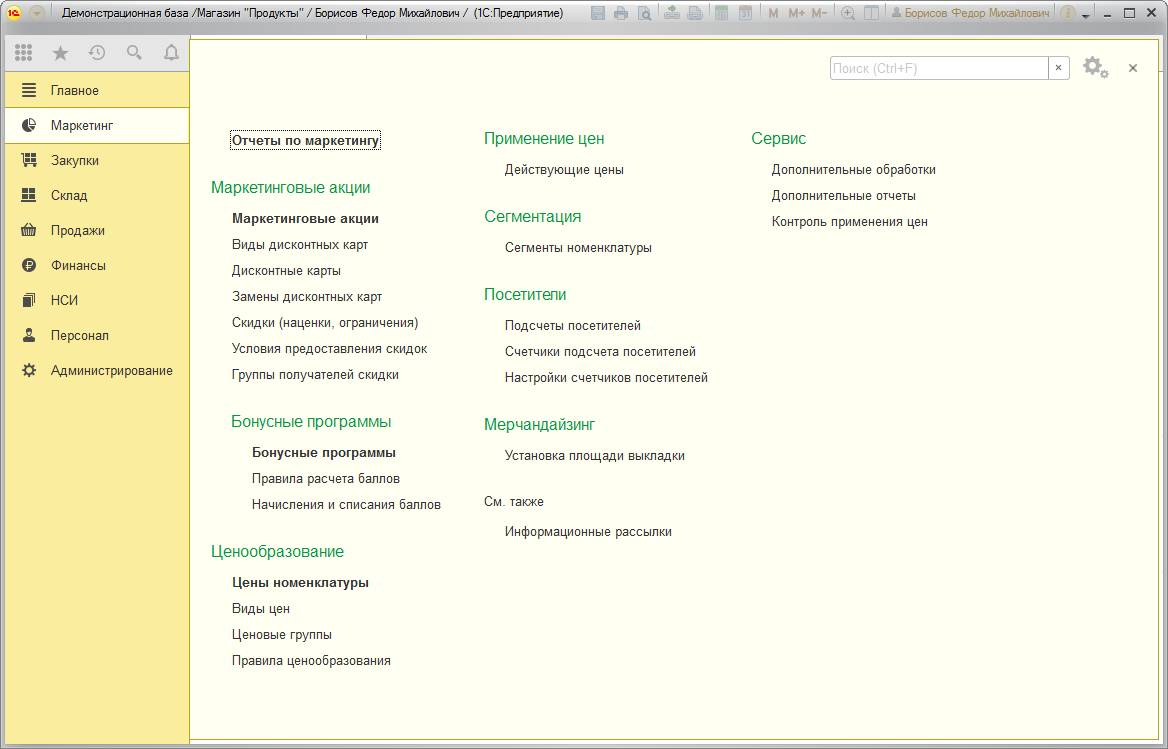Viewport: 1168px width, 749px height.
Task: Open Установка площади выкладки link
Action: pyautogui.click(x=594, y=456)
